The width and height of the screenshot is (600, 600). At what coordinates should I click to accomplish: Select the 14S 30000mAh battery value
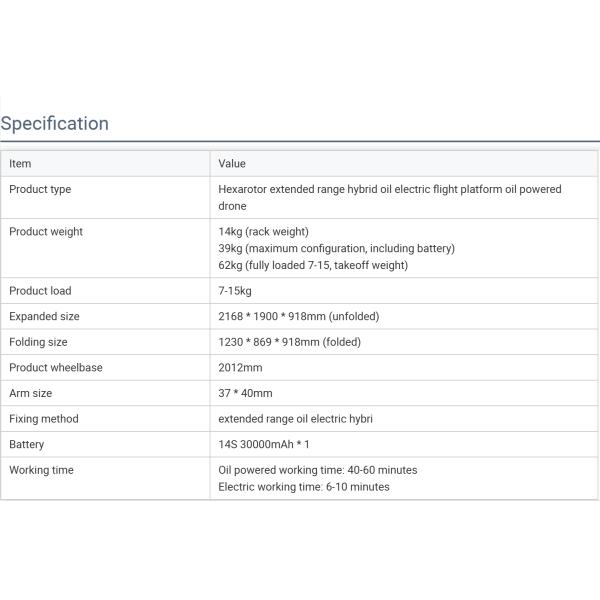click(264, 445)
